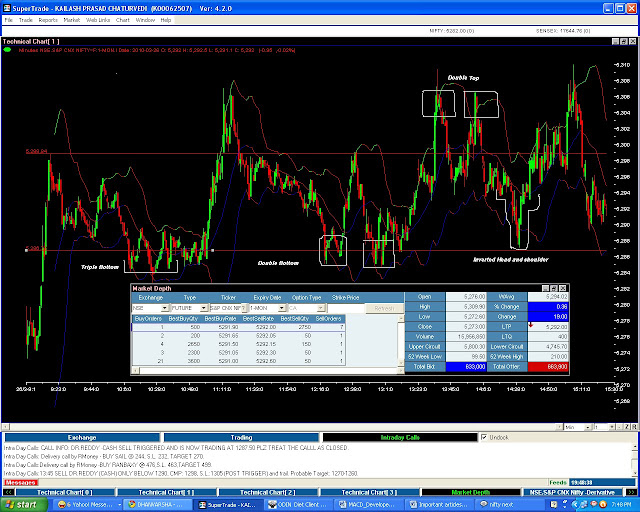The width and height of the screenshot is (640, 512).
Task: Switch to the Exchange messages tab
Action: (x=82, y=437)
